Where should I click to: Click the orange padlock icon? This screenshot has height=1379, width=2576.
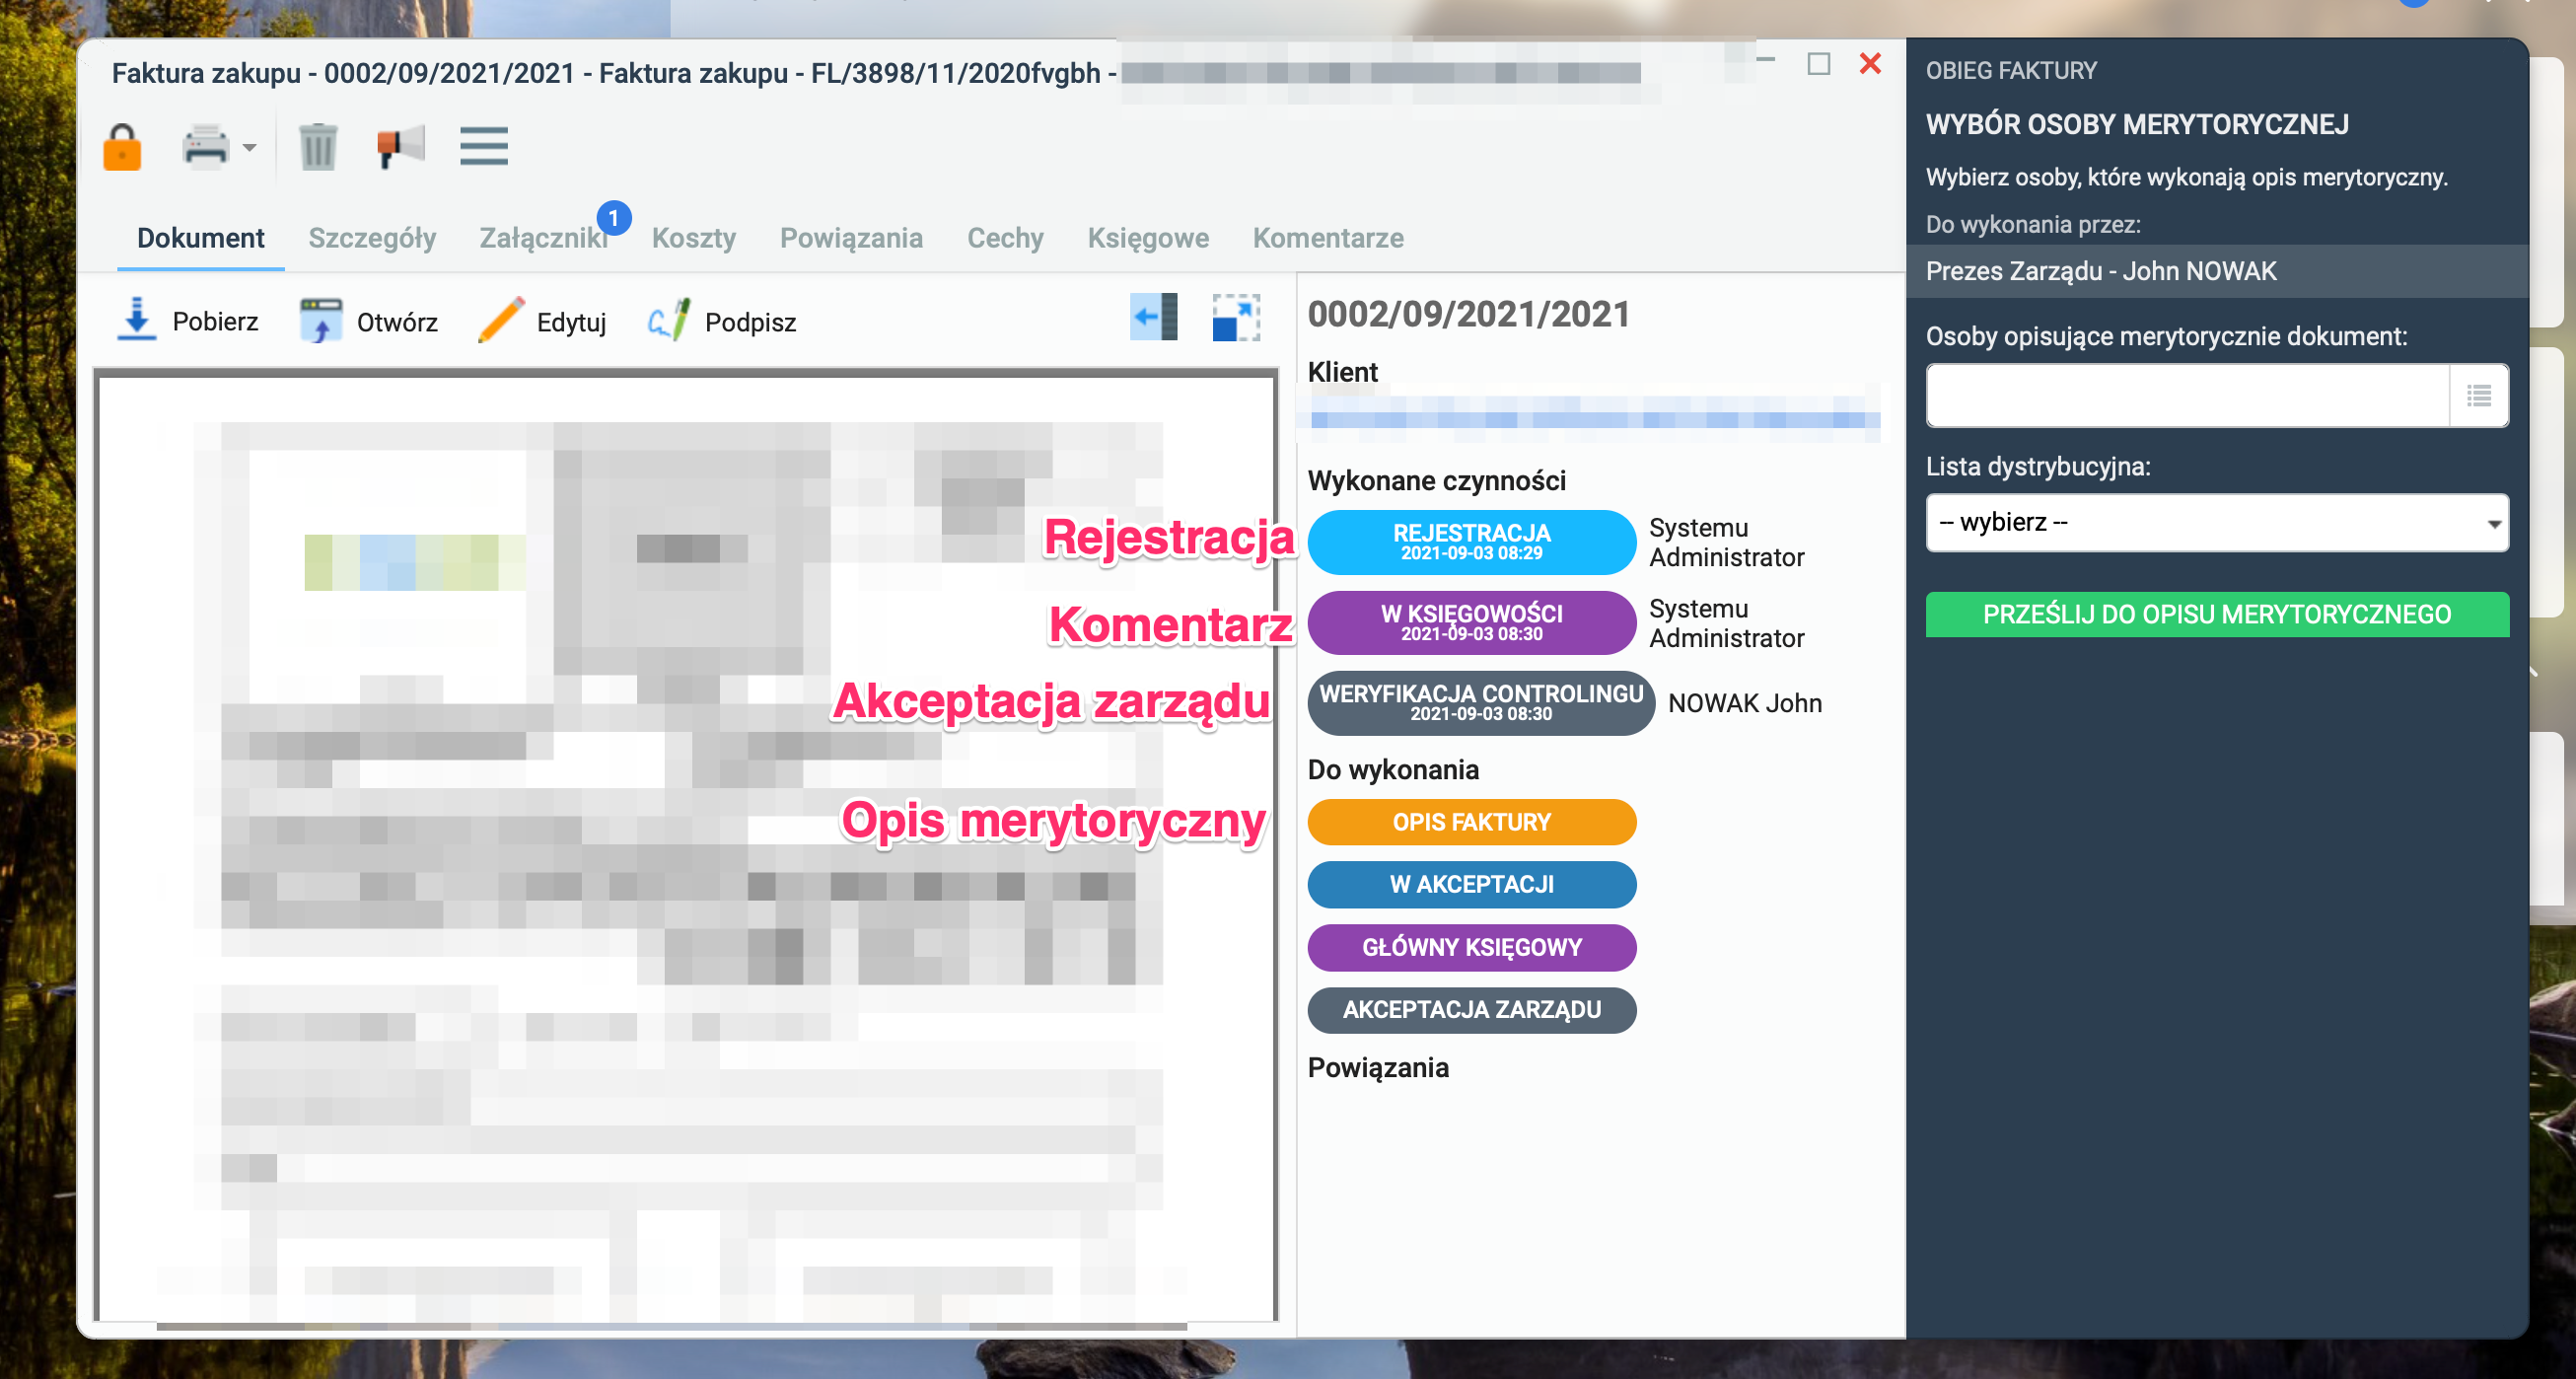coord(122,147)
